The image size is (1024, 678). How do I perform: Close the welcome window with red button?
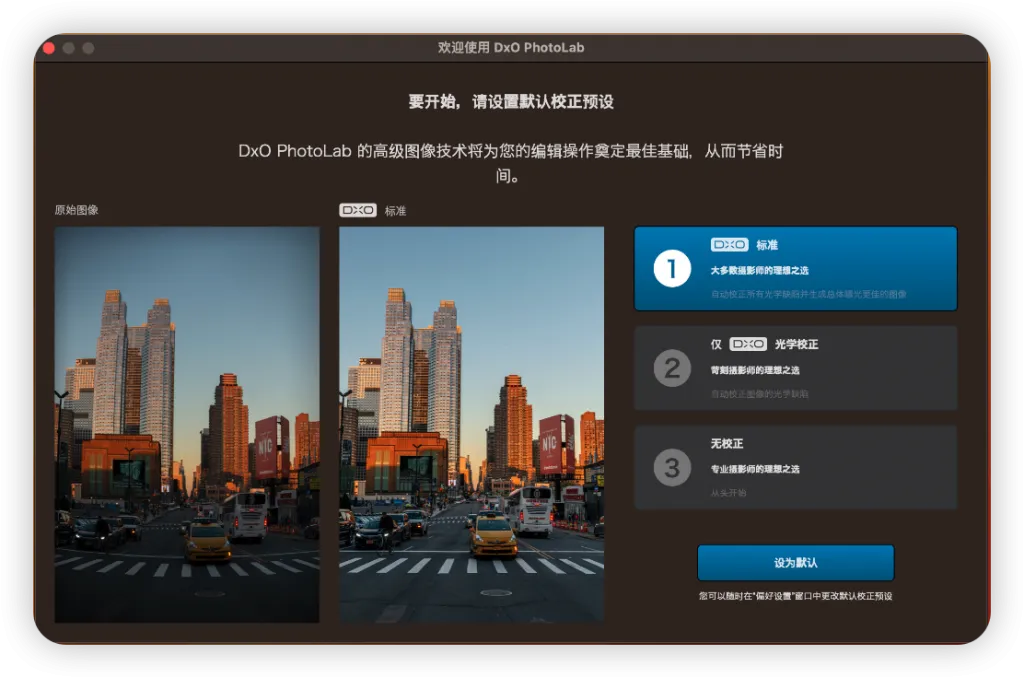point(48,48)
